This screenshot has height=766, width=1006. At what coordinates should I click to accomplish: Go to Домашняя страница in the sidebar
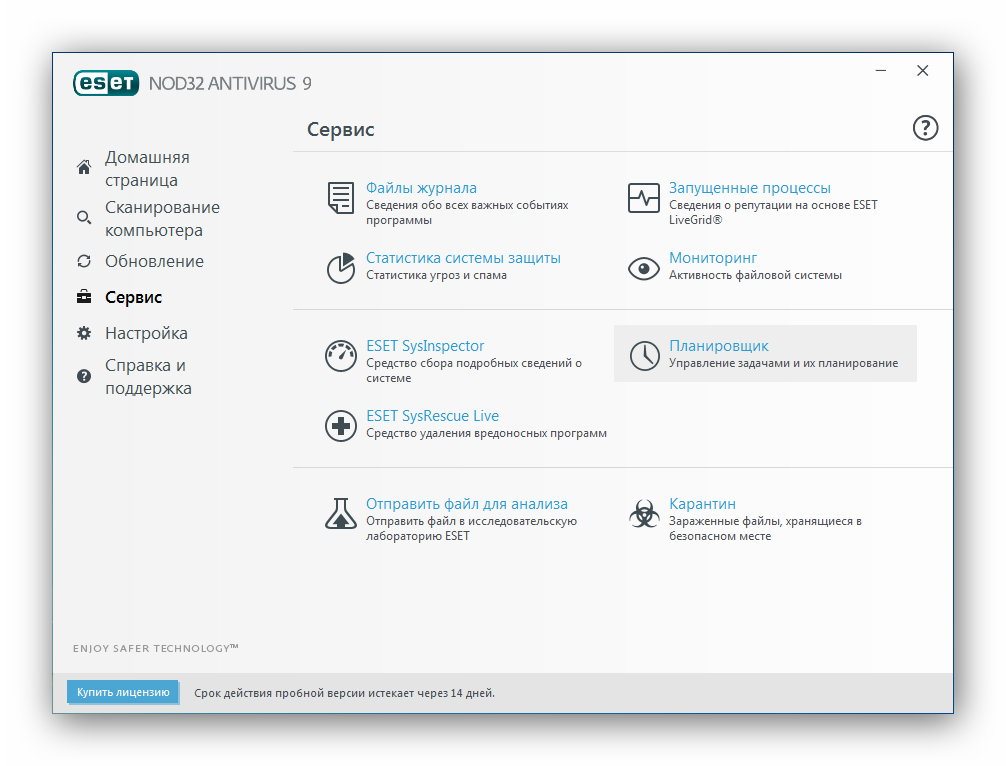pos(148,169)
